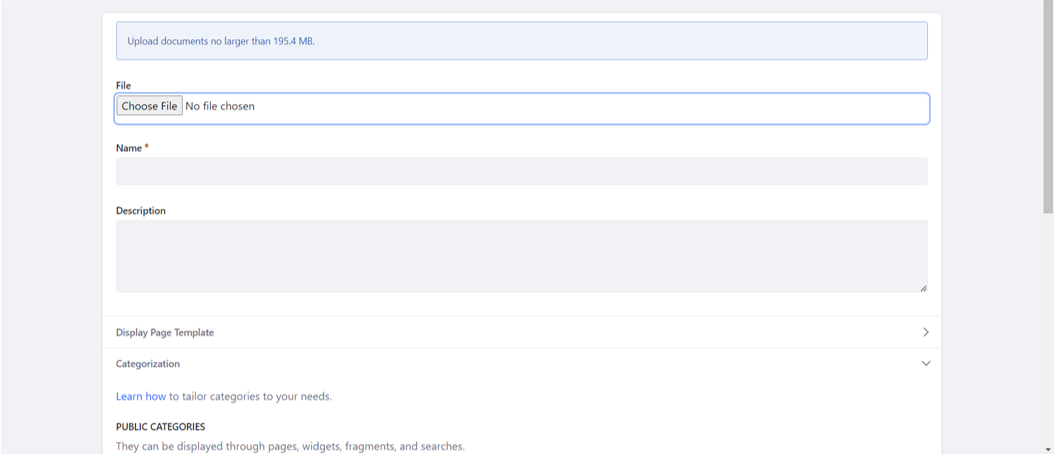This screenshot has height=456, width=1057.
Task: Click the red required asterisk beside Name
Action: point(146,146)
